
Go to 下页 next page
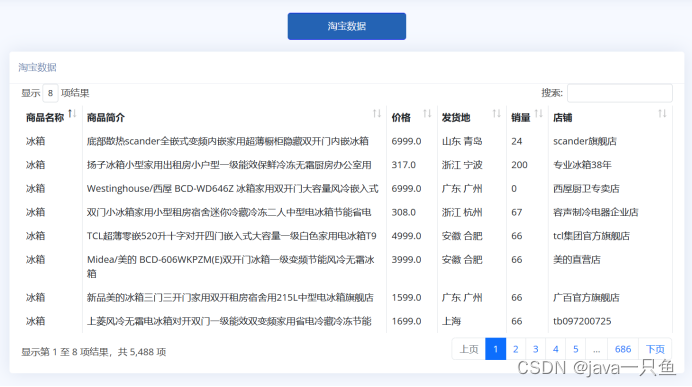point(655,349)
